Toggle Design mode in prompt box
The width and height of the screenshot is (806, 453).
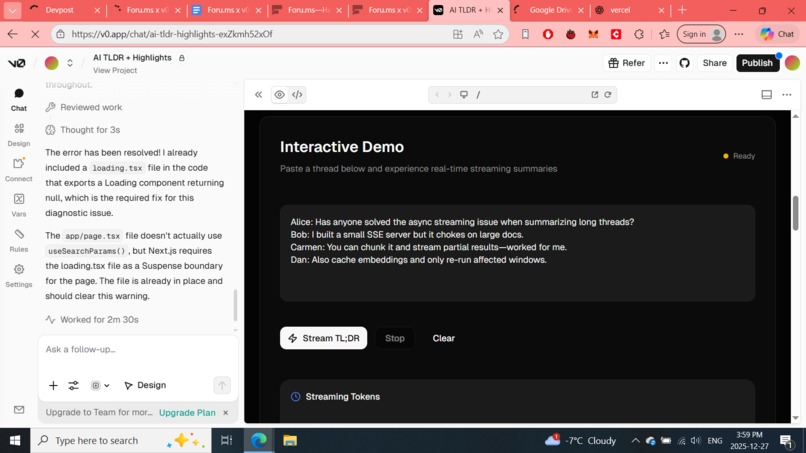(x=145, y=385)
